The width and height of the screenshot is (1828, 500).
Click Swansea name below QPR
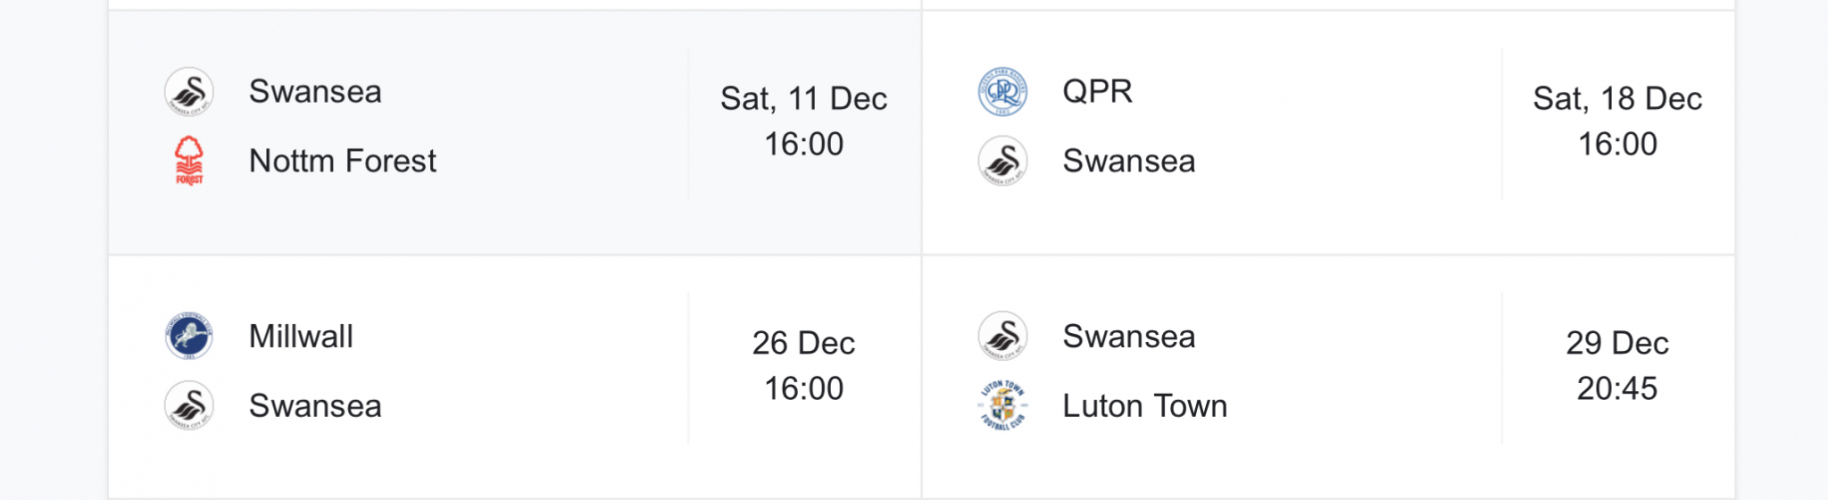1128,161
